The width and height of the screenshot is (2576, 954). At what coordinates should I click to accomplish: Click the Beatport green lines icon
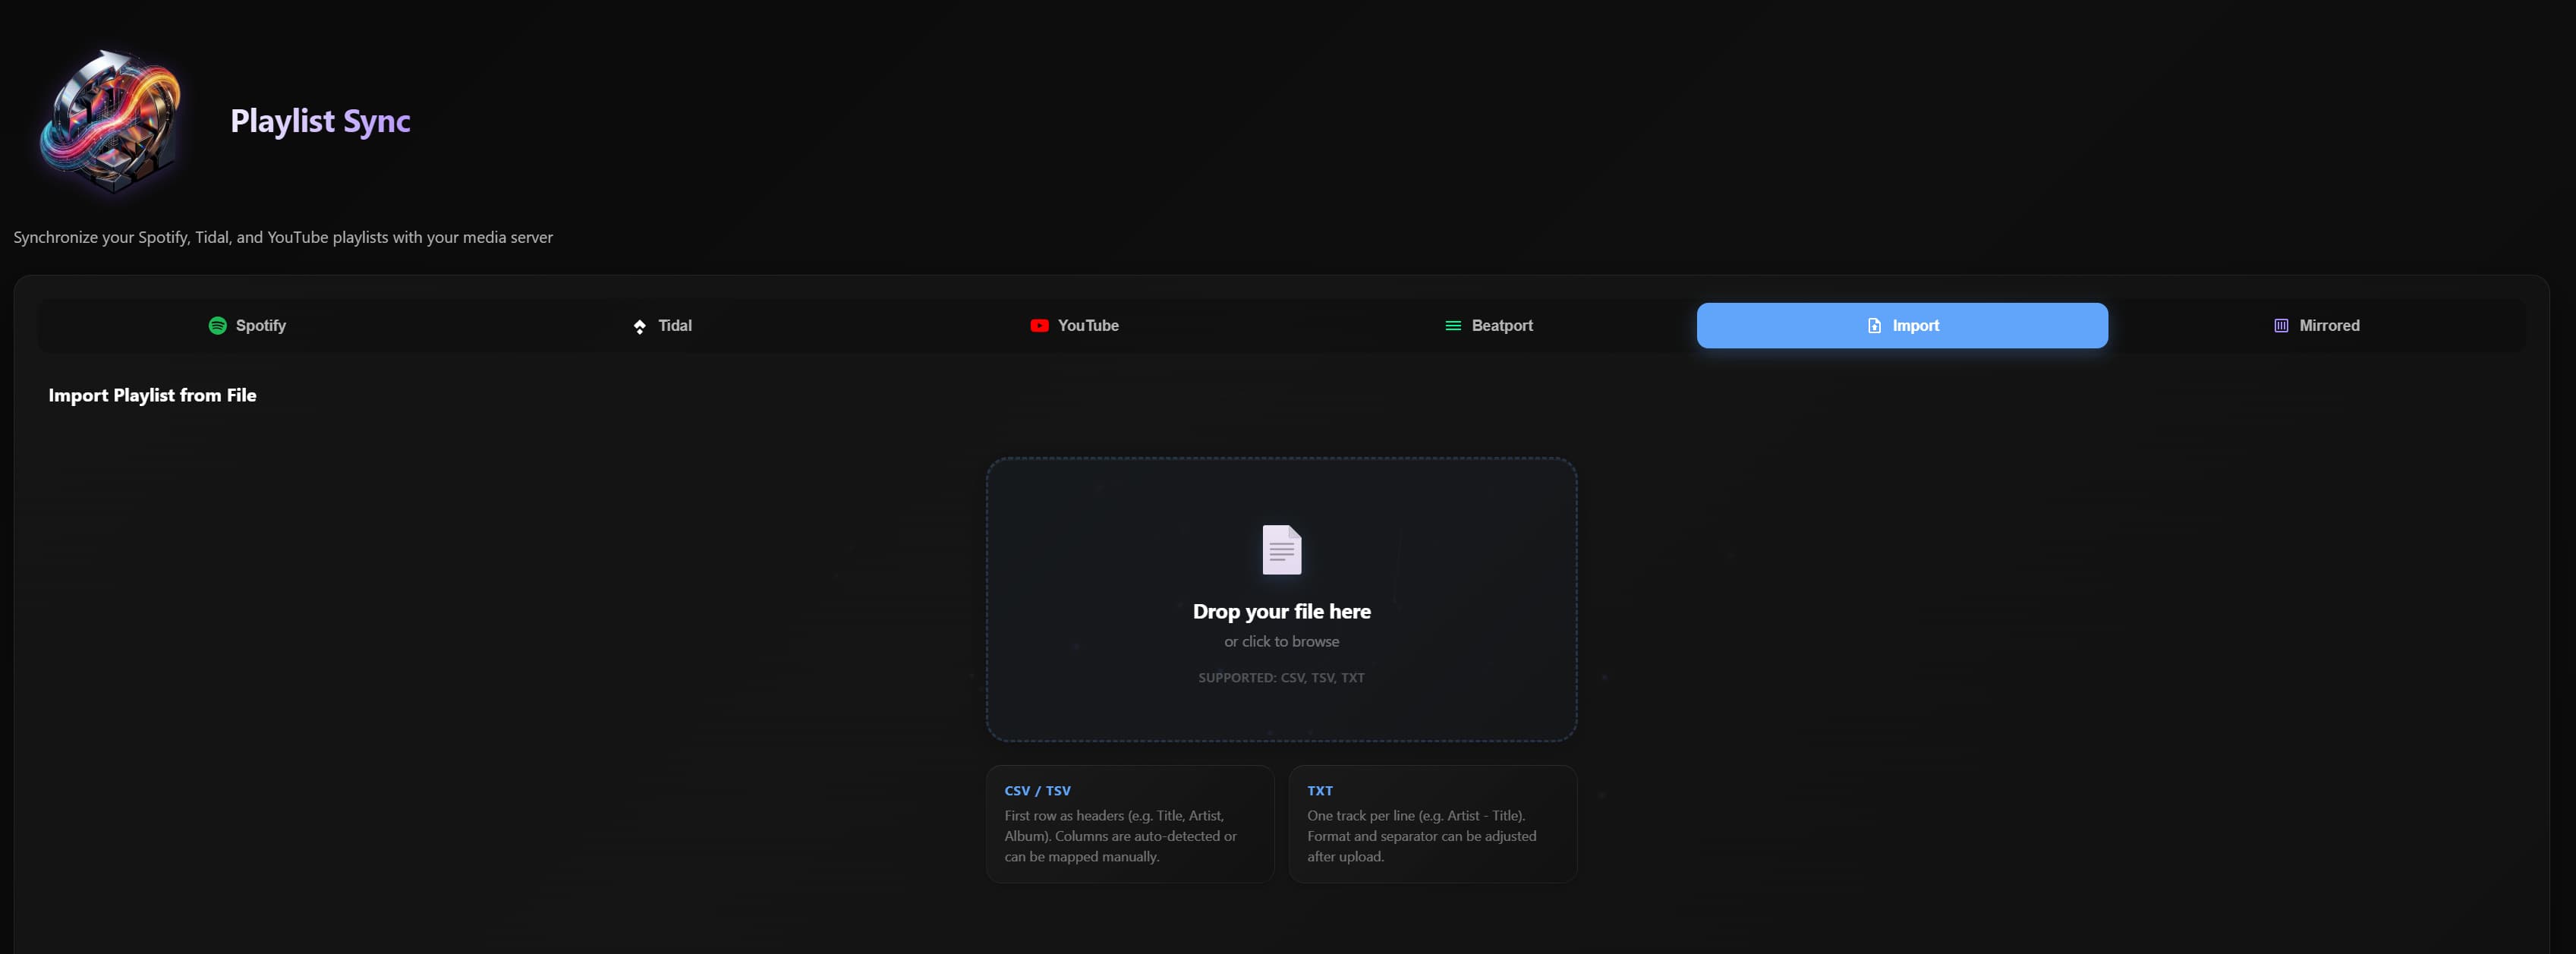tap(1453, 326)
